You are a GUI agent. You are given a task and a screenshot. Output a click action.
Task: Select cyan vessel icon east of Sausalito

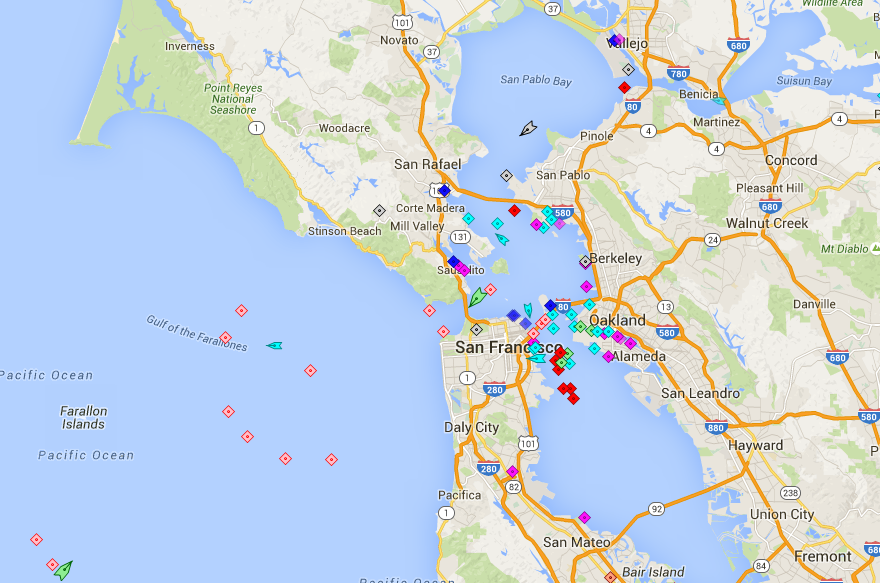pyautogui.click(x=501, y=239)
